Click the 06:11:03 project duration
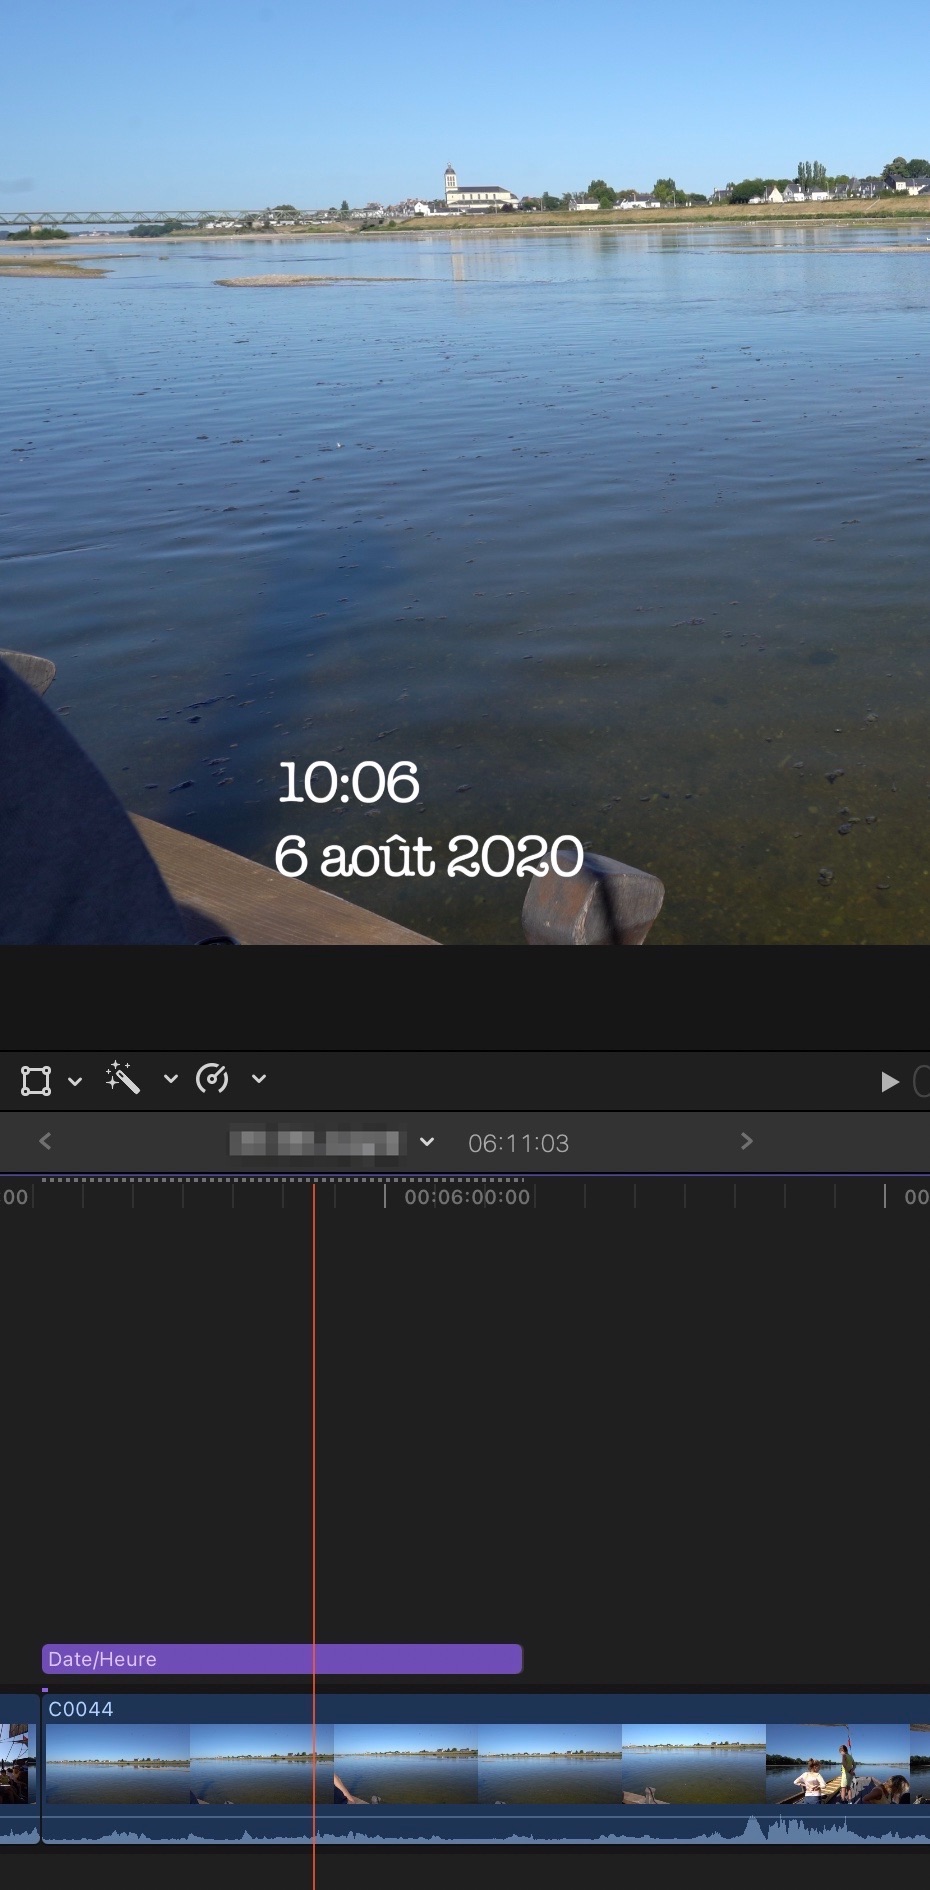930x1890 pixels. coord(518,1143)
